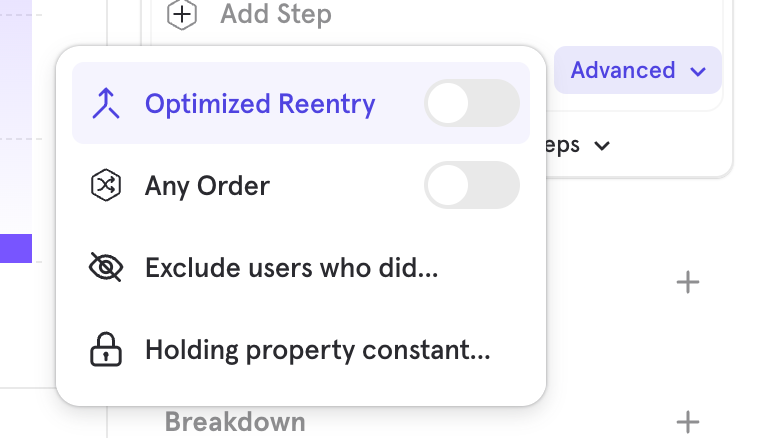
Task: Click the hexagon plus Add Step icon
Action: click(181, 15)
